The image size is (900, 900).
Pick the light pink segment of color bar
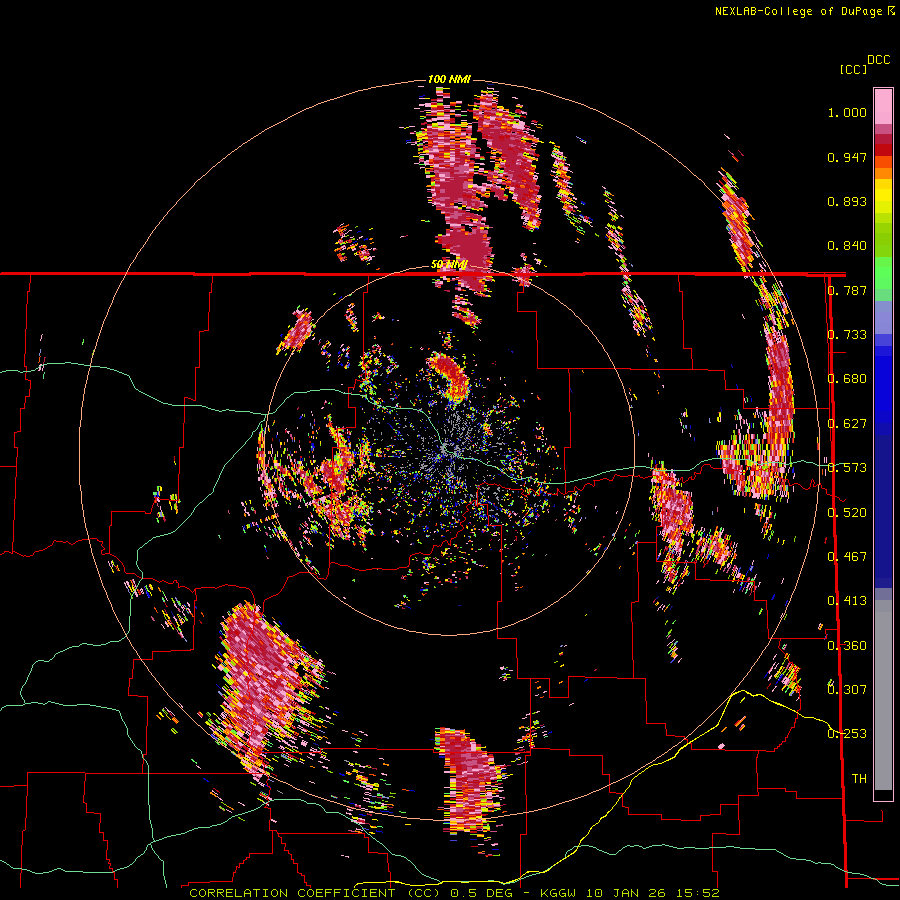tap(883, 106)
